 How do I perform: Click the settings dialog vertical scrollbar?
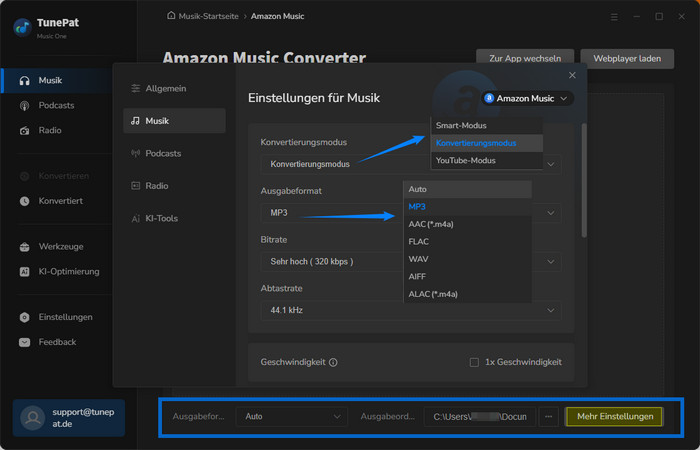click(584, 180)
